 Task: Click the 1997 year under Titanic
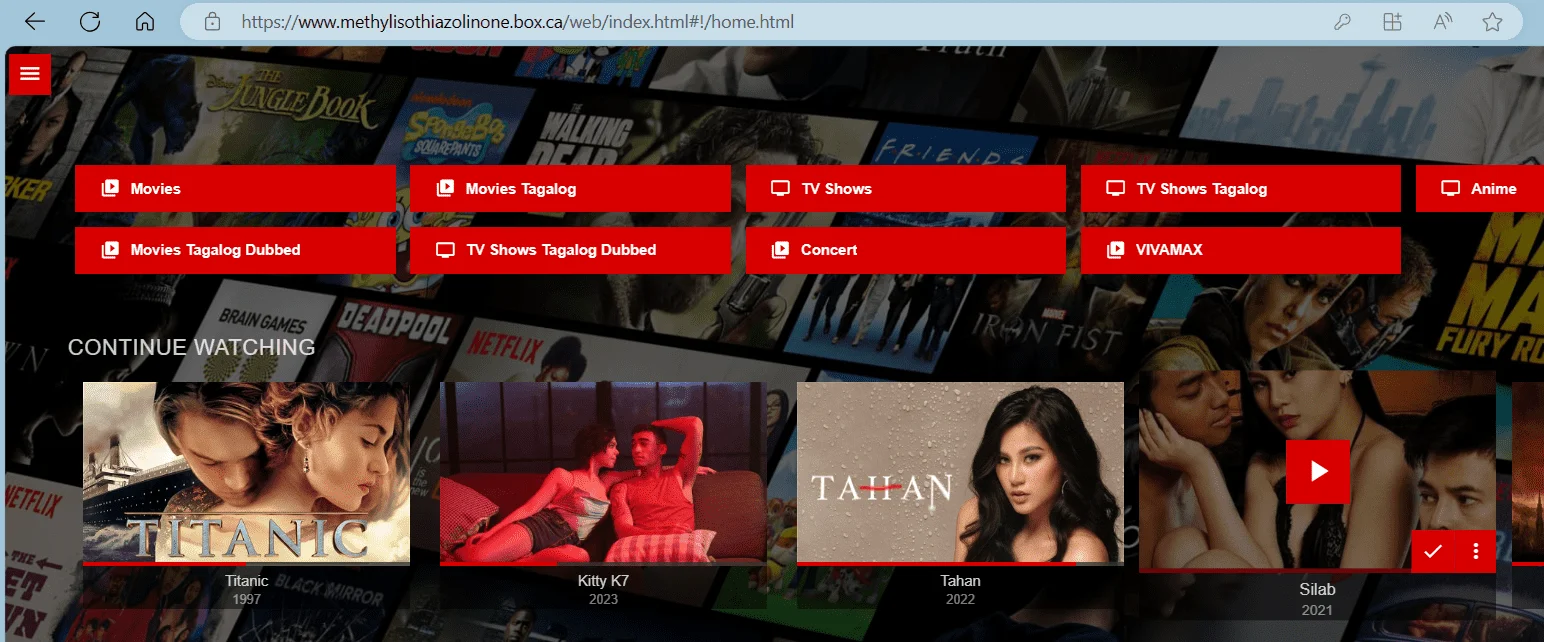pos(246,599)
